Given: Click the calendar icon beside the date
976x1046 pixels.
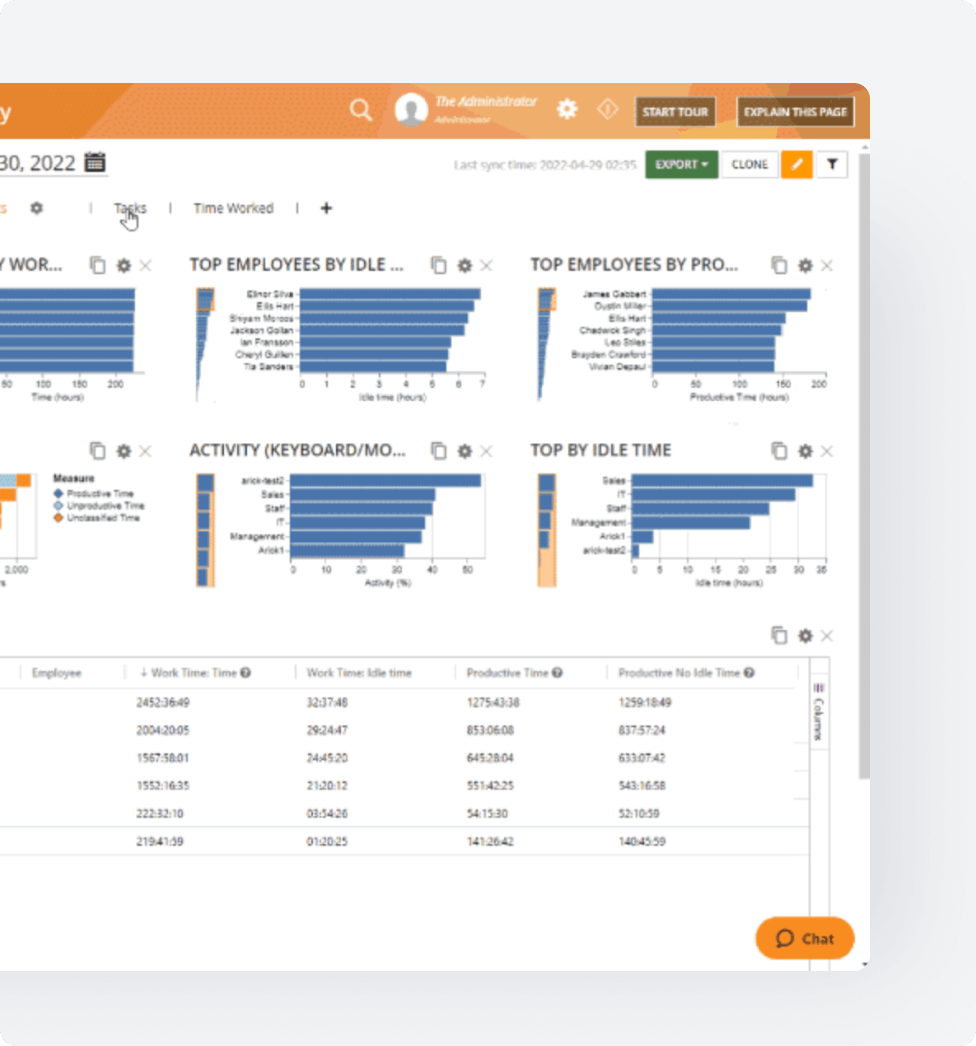Looking at the screenshot, I should [93, 161].
